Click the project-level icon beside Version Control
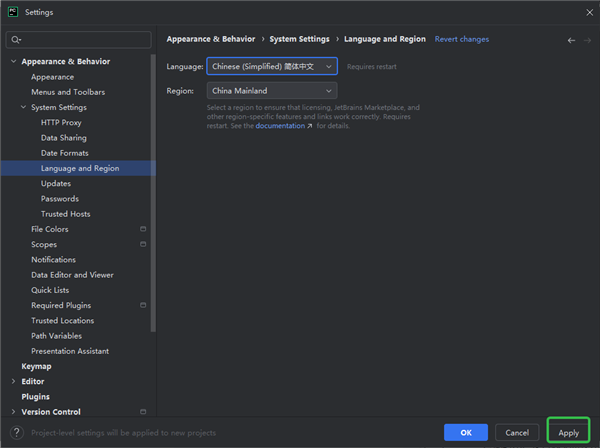This screenshot has width=600, height=448. pos(143,412)
